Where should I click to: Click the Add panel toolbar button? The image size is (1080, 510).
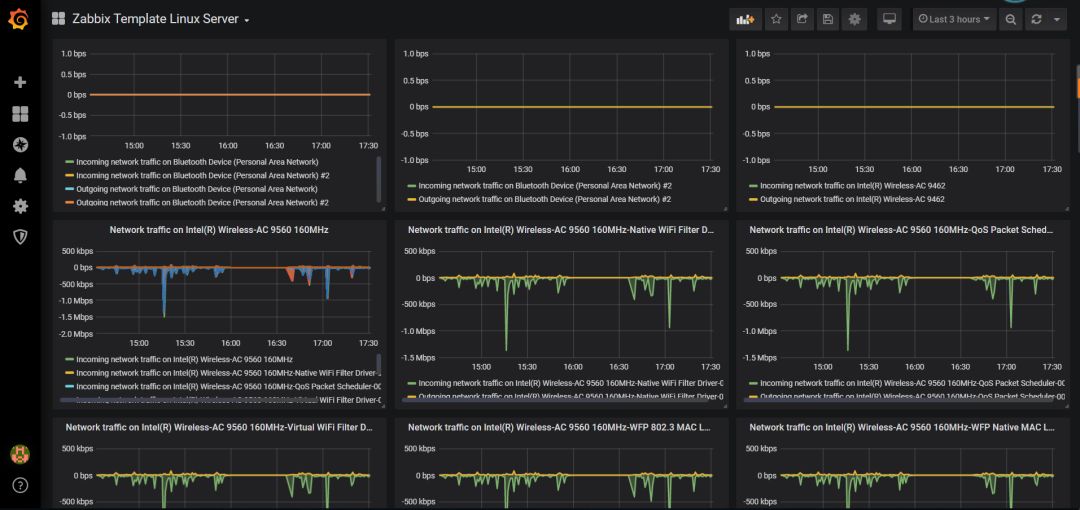(746, 19)
